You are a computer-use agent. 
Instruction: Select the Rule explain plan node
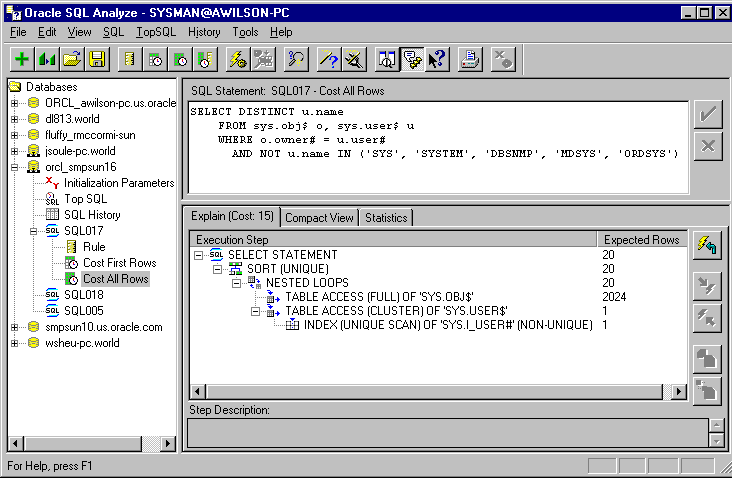pos(94,247)
